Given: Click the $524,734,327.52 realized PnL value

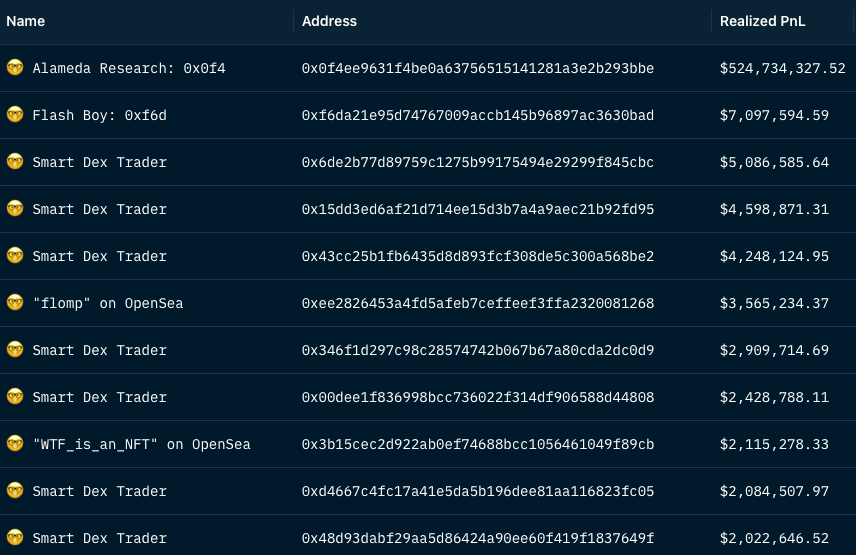Looking at the screenshot, I should click(782, 68).
